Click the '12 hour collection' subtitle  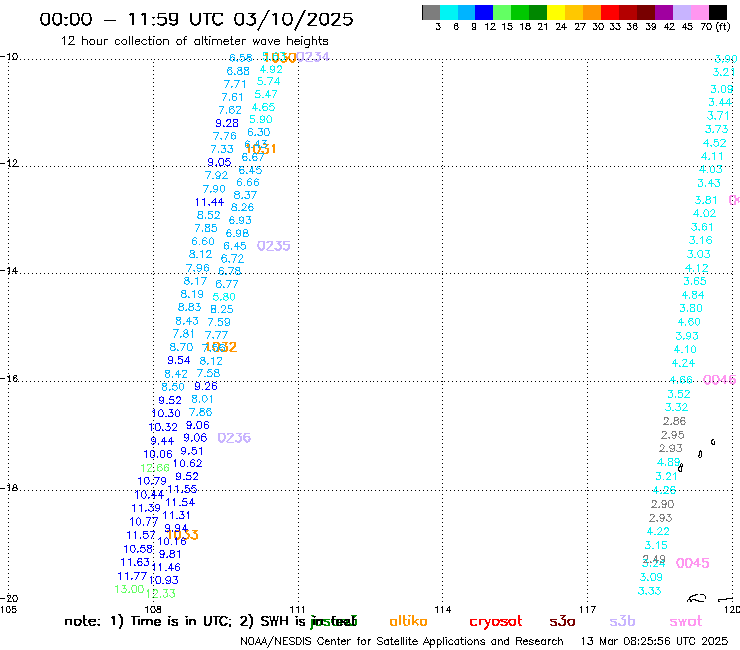point(194,41)
